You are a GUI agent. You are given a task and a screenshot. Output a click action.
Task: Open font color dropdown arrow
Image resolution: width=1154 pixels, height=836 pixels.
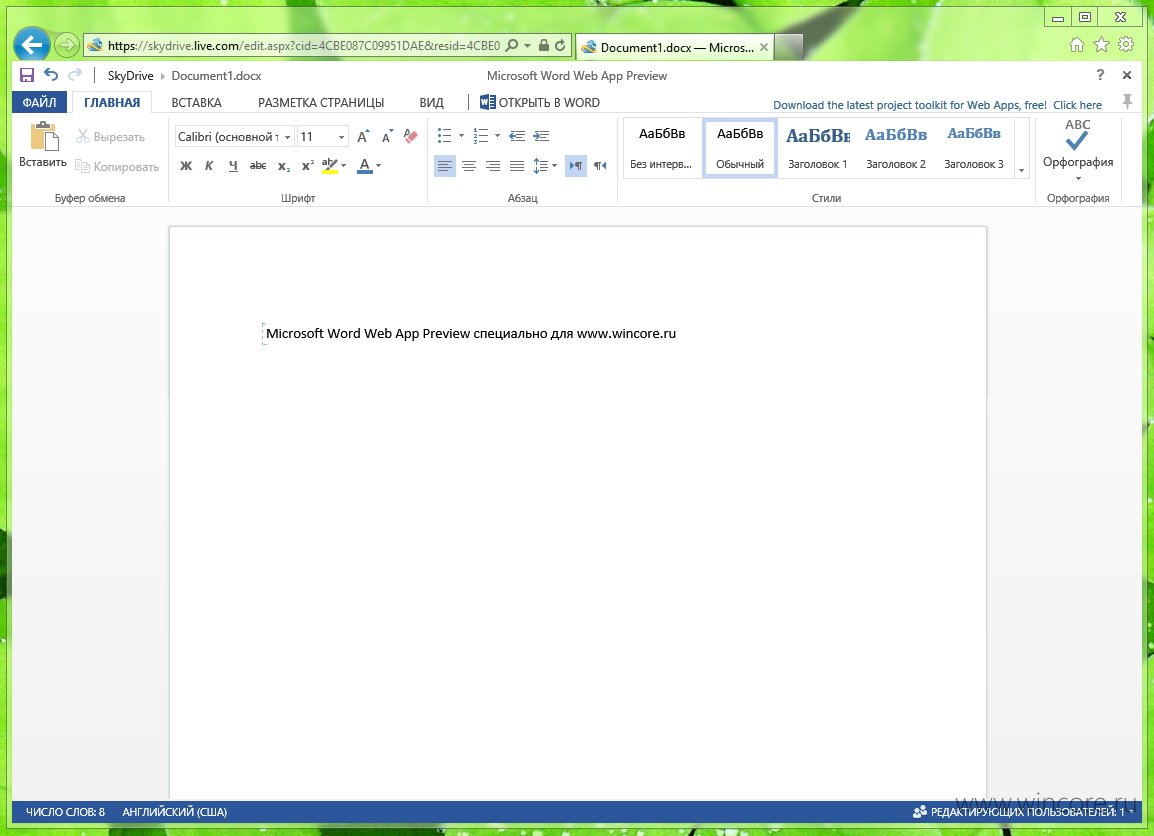[378, 166]
